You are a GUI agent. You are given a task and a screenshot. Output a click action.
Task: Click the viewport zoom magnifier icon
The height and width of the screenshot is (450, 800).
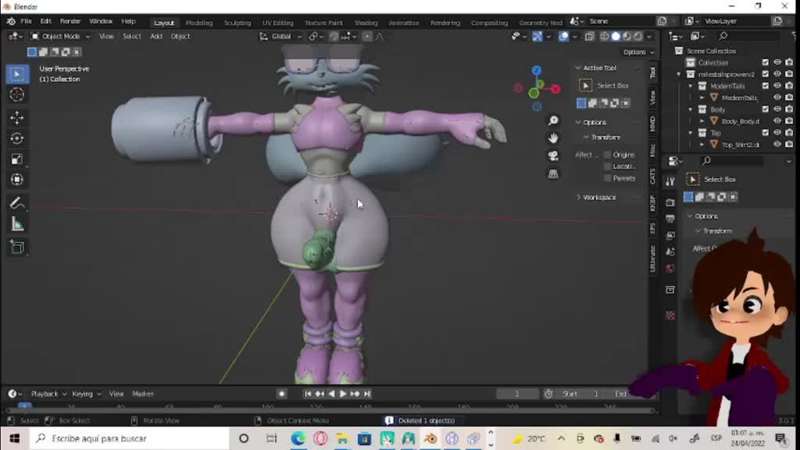[553, 120]
